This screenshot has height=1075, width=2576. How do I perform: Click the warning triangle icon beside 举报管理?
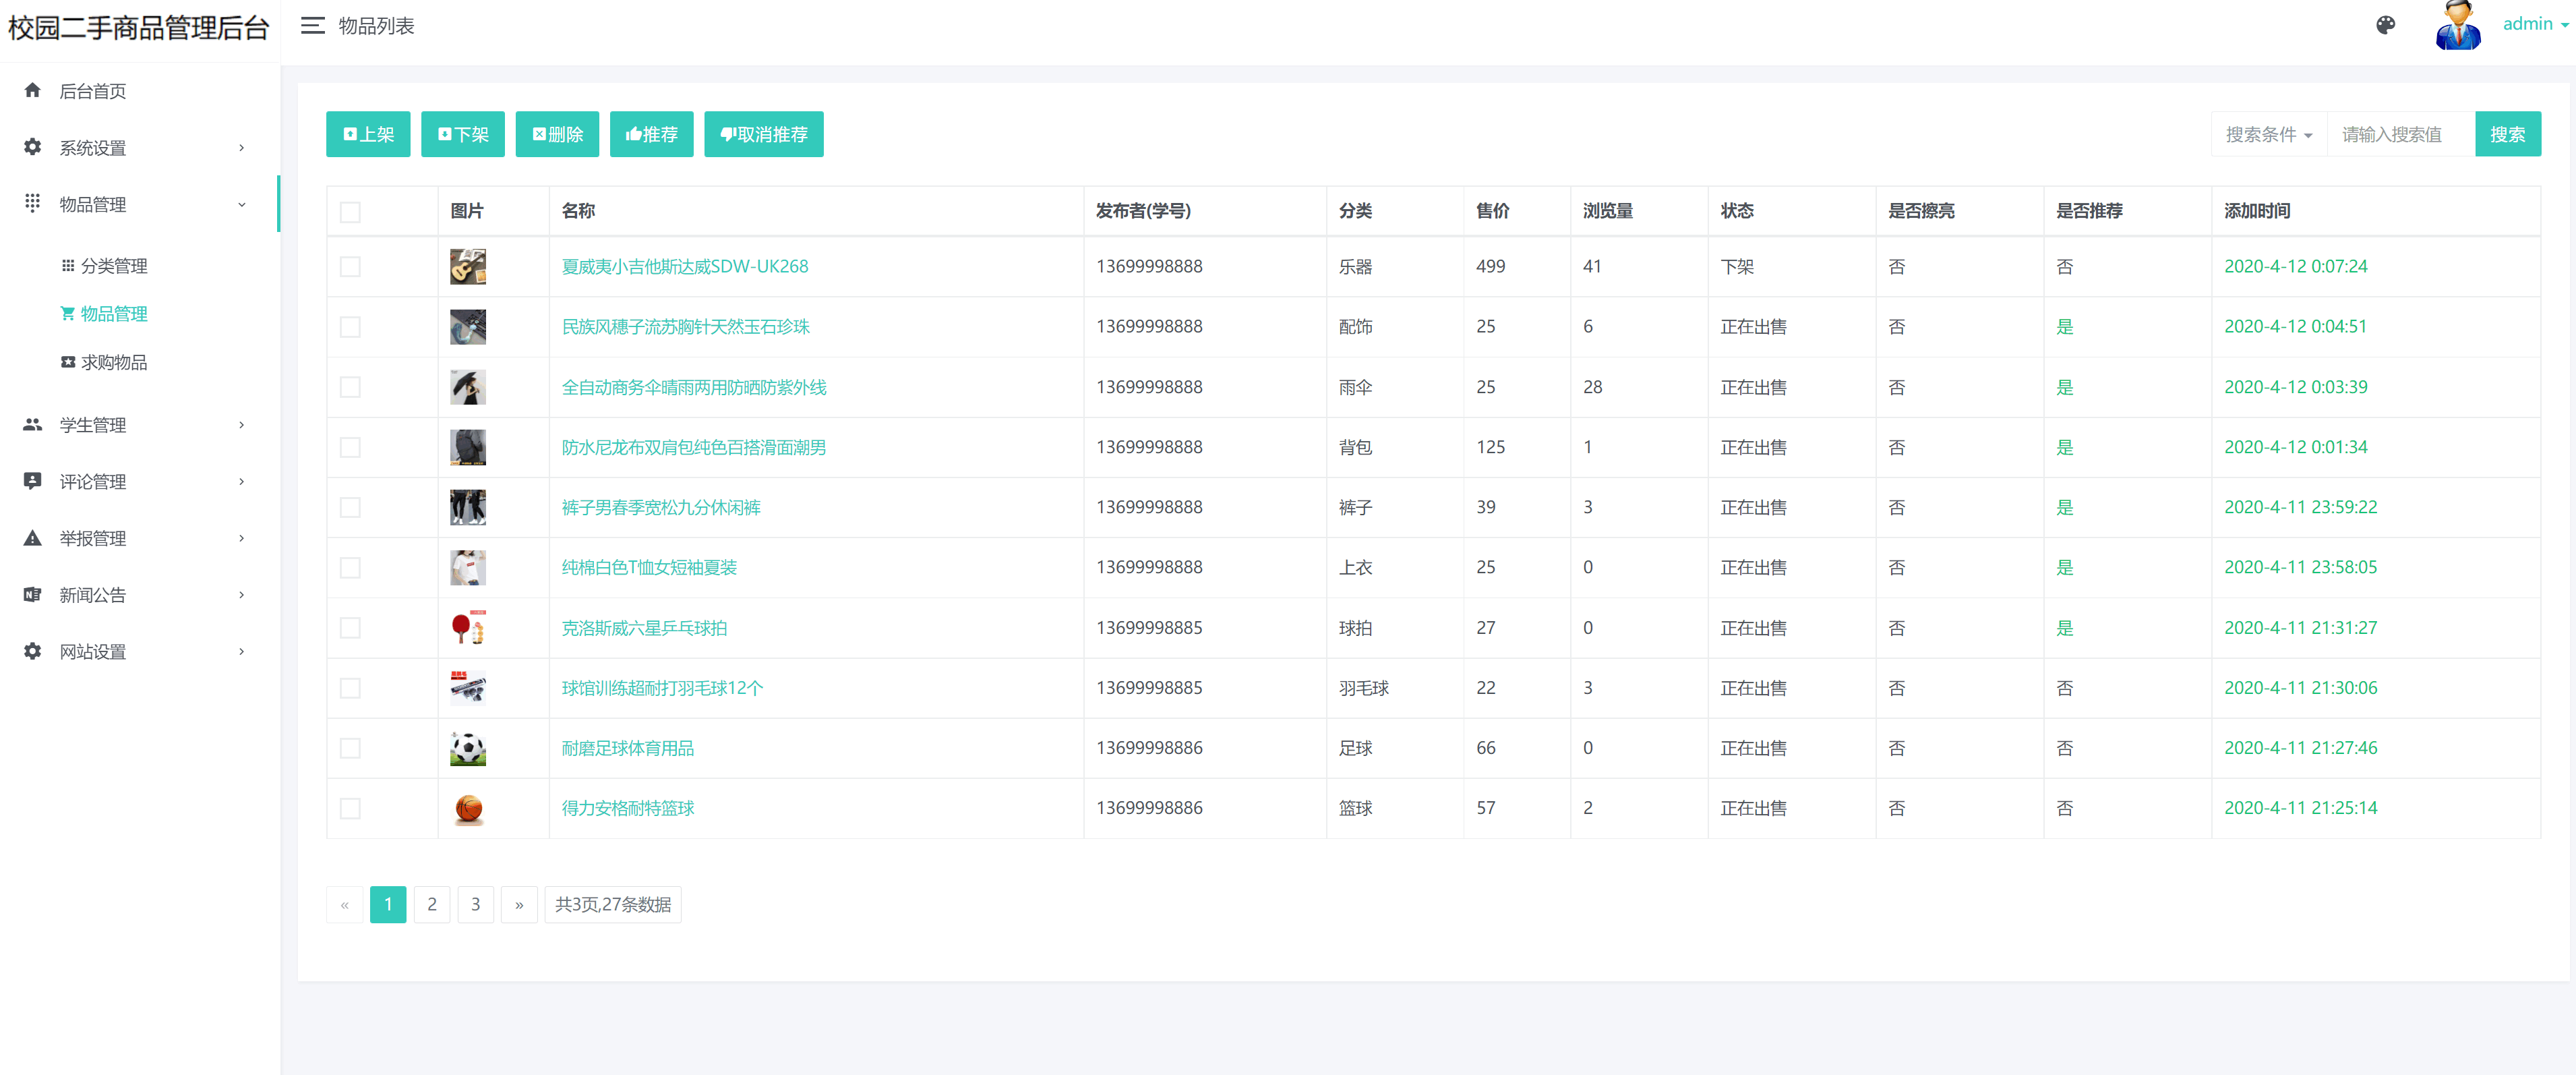tap(33, 538)
